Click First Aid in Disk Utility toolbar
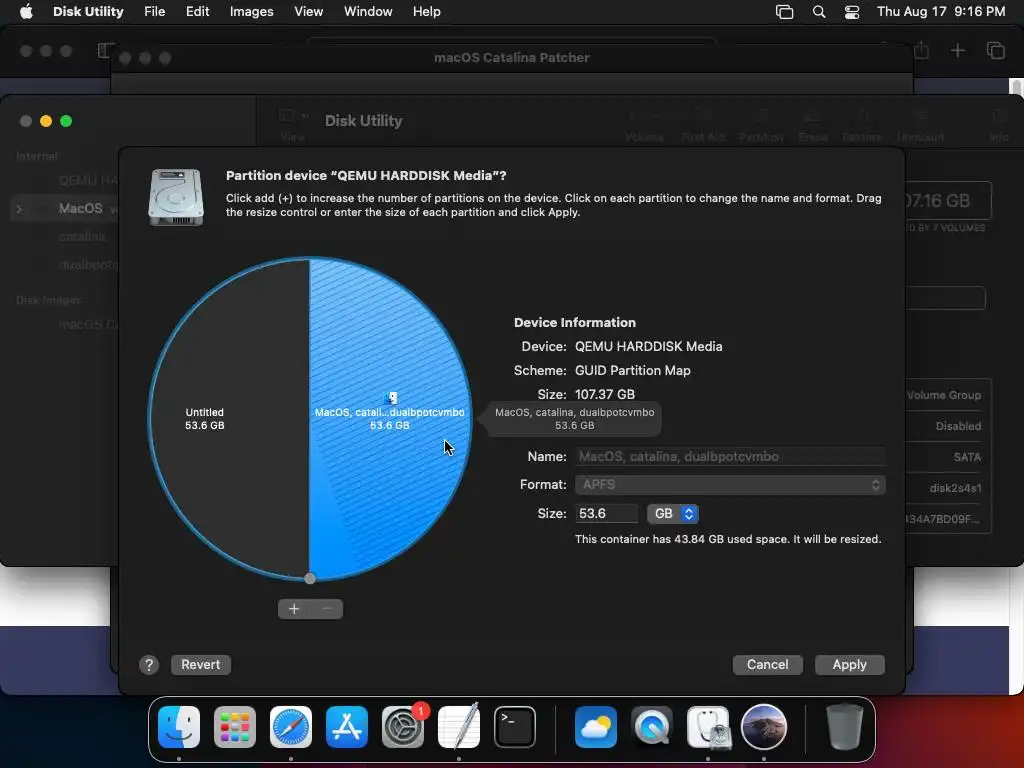The height and width of the screenshot is (768, 1024). (703, 126)
